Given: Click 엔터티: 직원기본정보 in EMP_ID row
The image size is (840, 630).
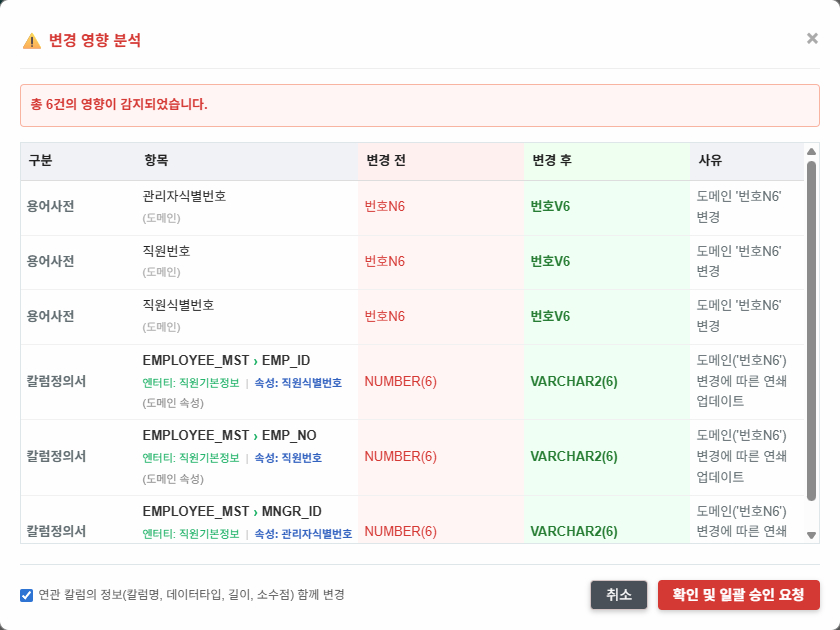Looking at the screenshot, I should [191, 383].
